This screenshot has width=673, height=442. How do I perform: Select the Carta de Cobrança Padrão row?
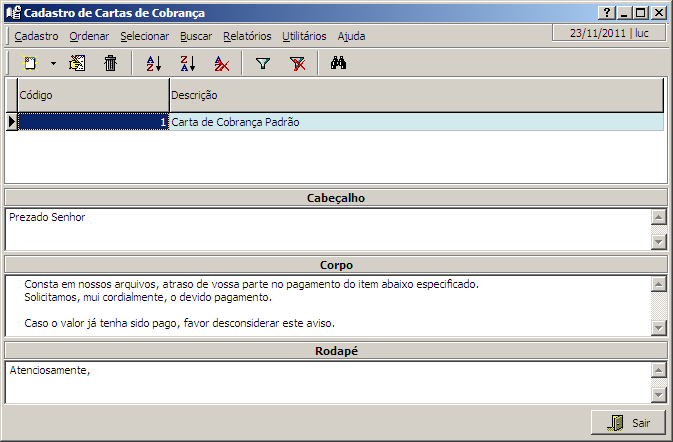point(415,122)
